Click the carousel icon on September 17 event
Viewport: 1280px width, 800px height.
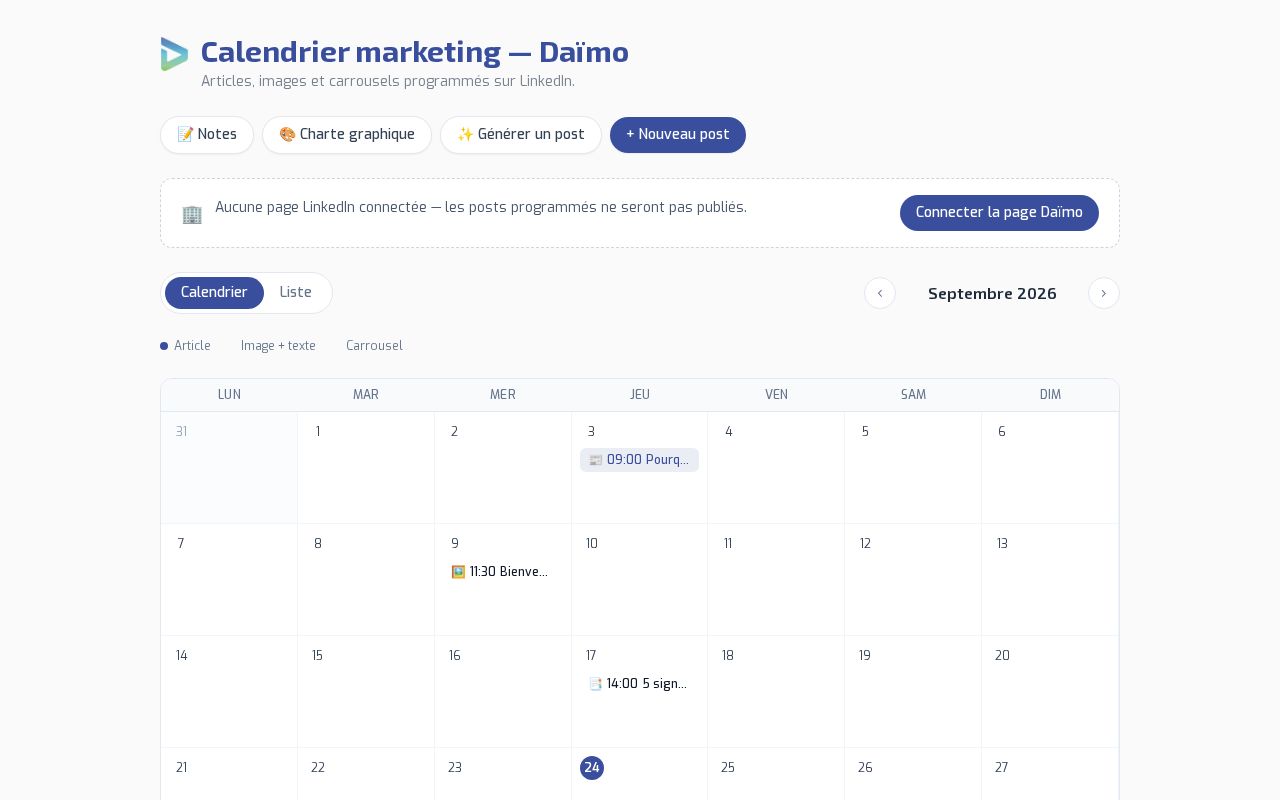tap(596, 684)
